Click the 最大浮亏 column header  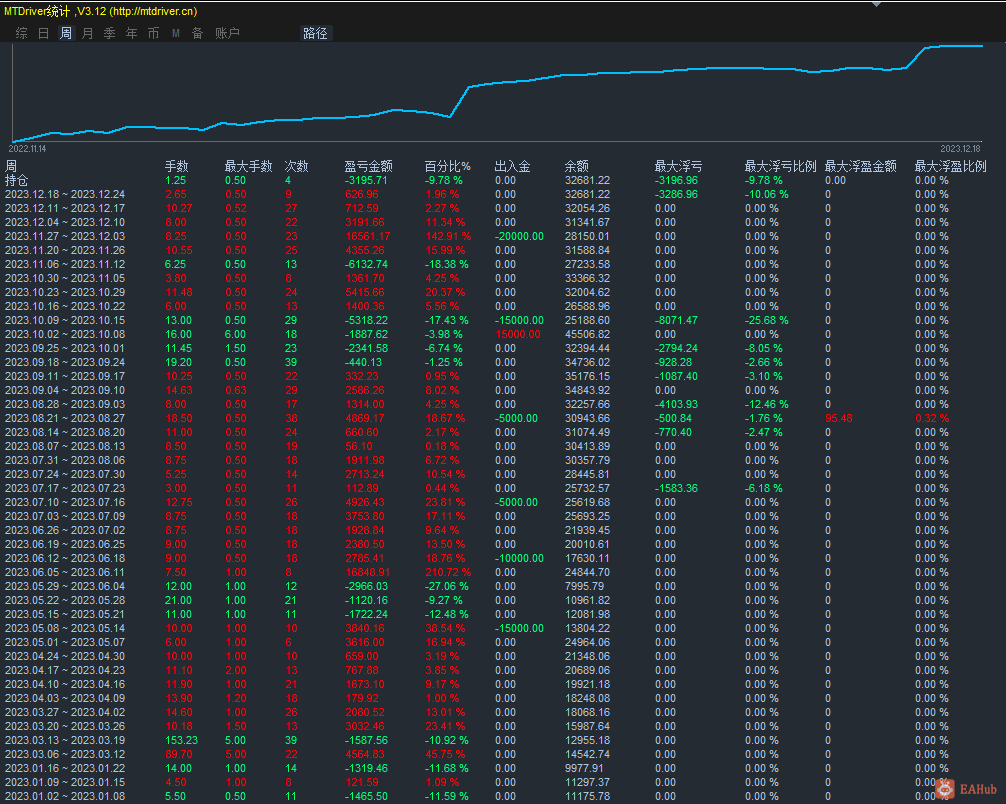(x=678, y=166)
